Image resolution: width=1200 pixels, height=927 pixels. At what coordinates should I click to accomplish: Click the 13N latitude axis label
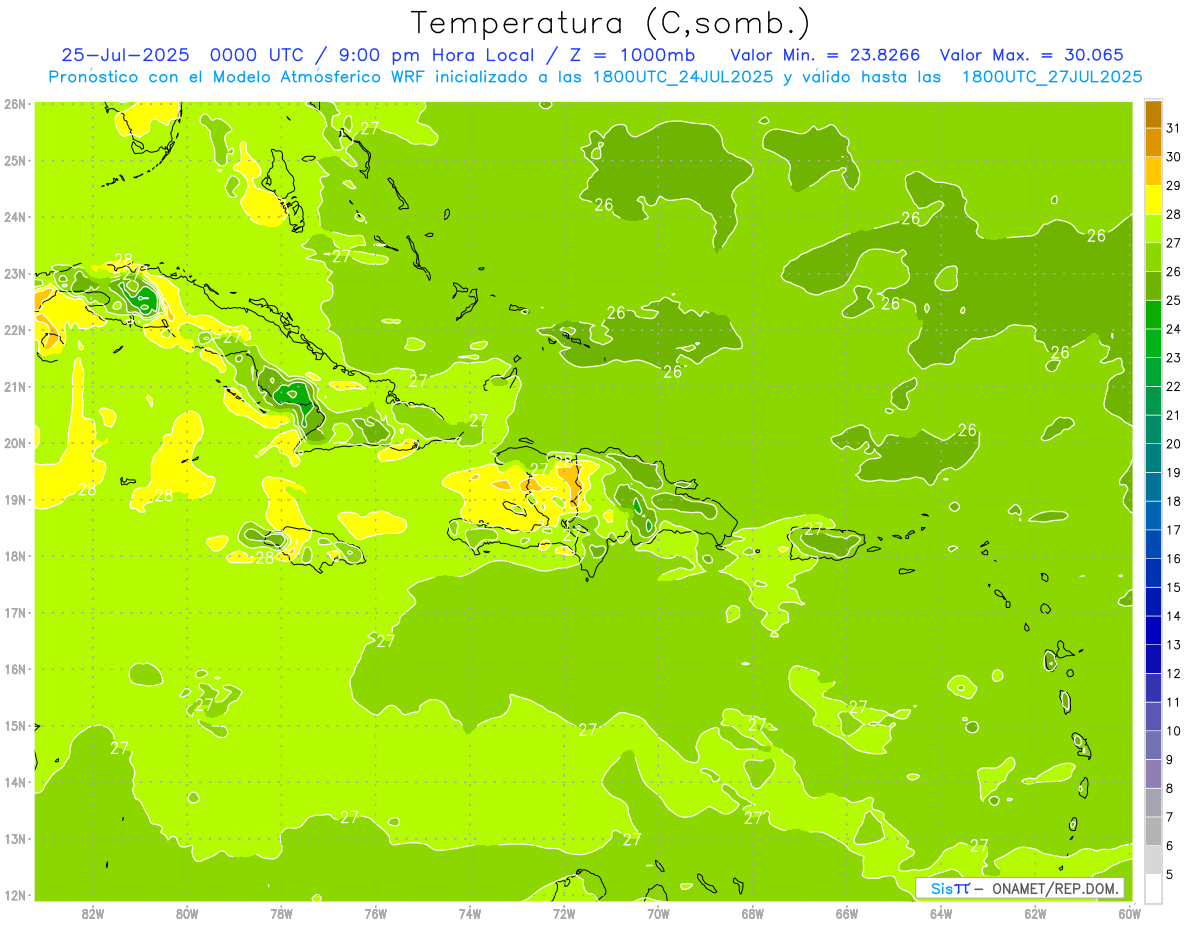pyautogui.click(x=14, y=838)
